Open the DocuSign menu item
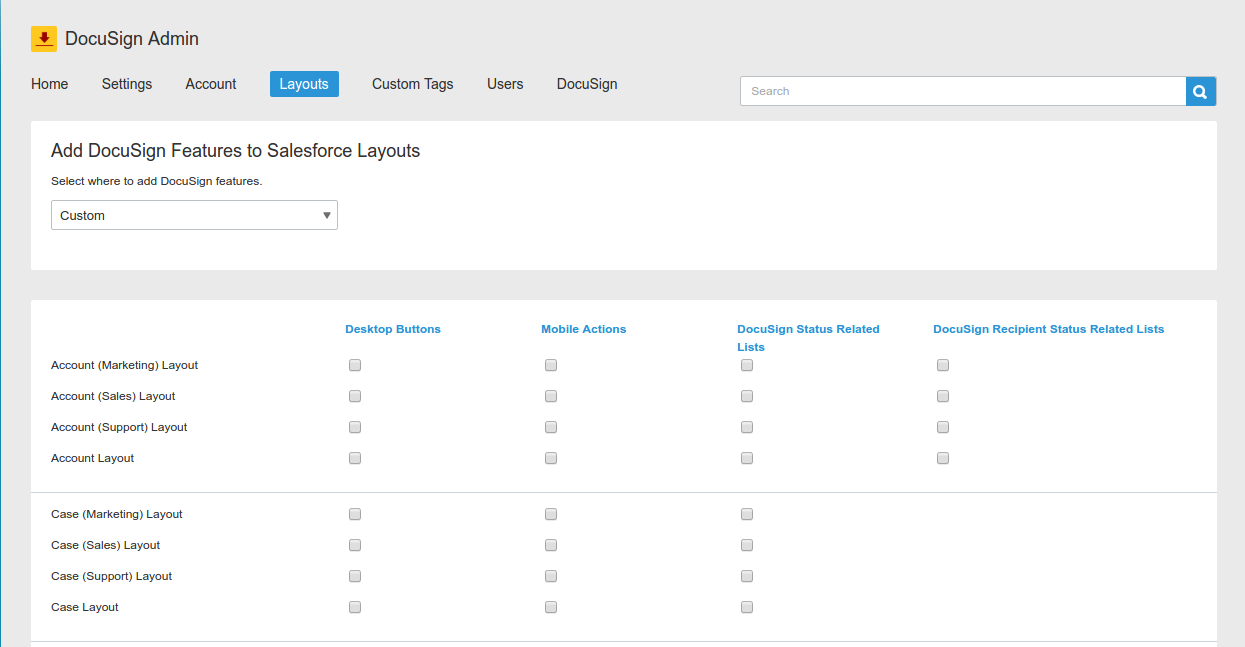 pos(587,84)
